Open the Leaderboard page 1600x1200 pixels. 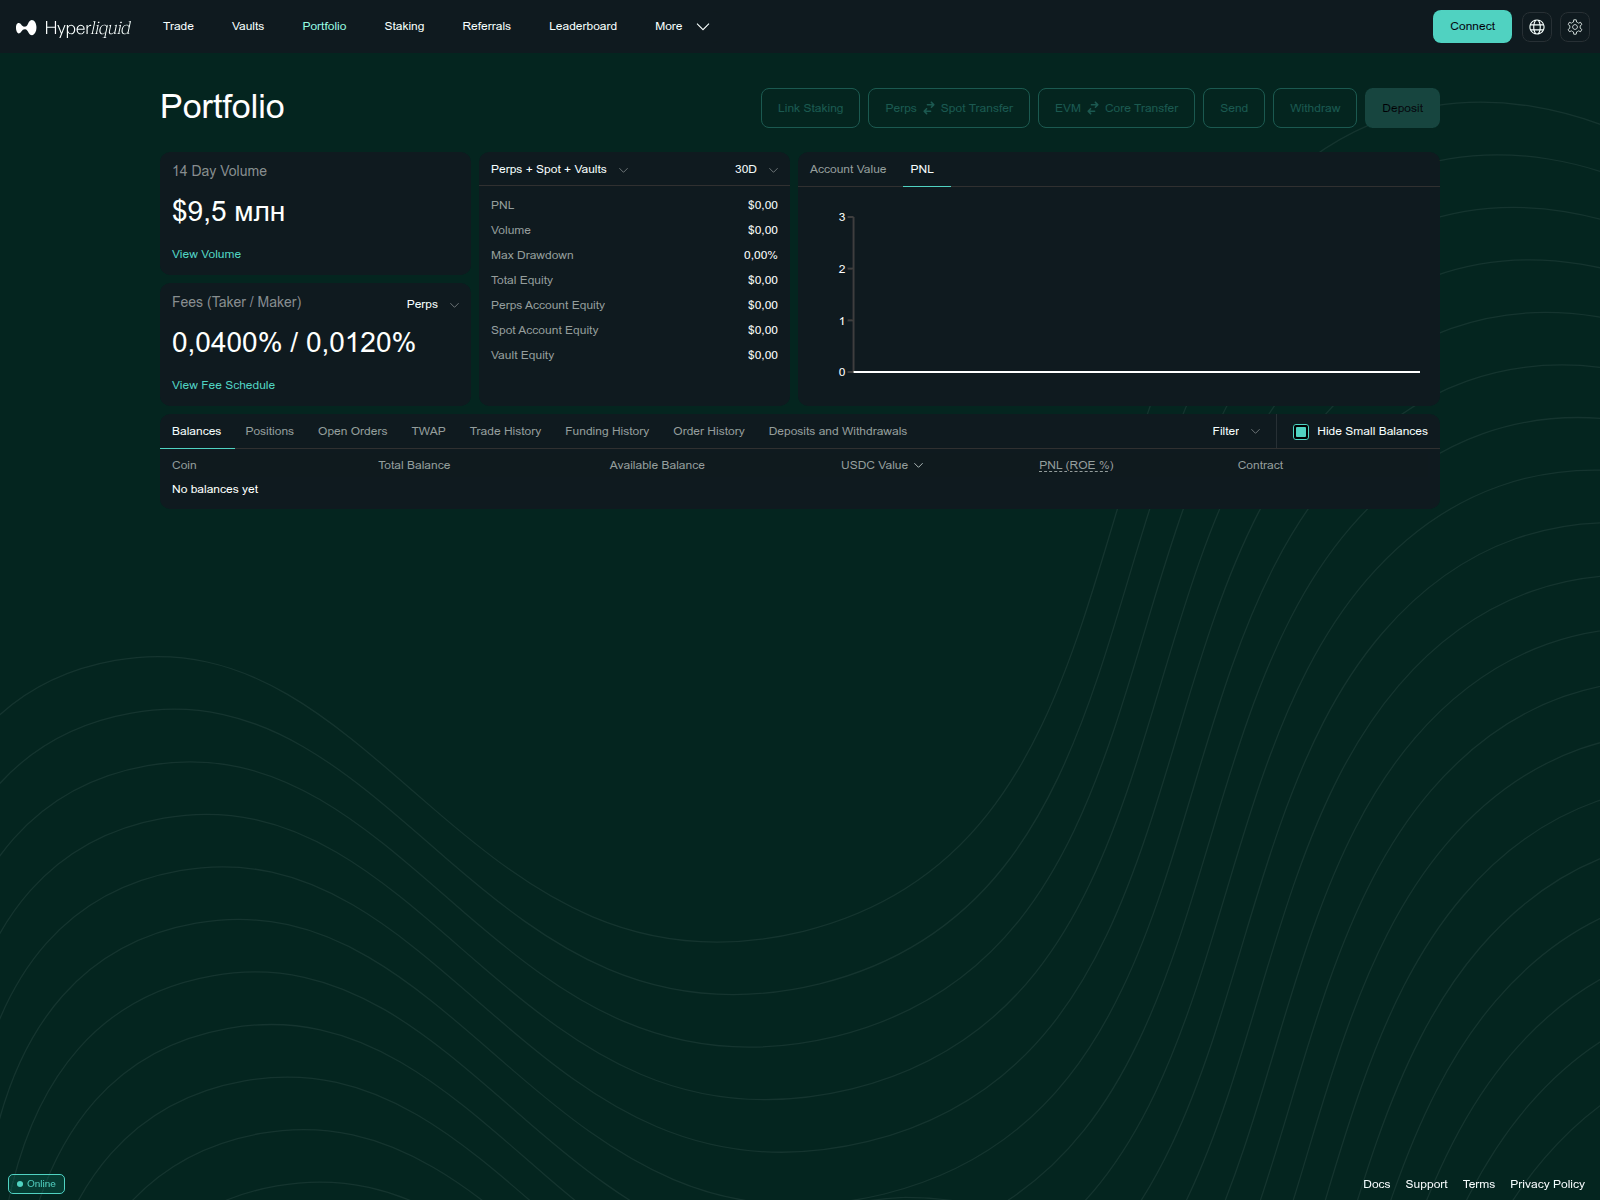pyautogui.click(x=583, y=26)
